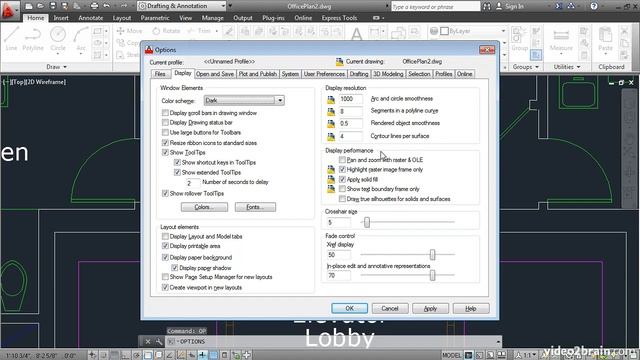The height and width of the screenshot is (360, 640).
Task: Click the Text 'A' tool in Annotation panel
Action: [356, 34]
